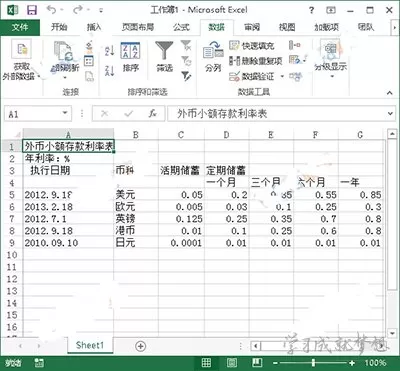Viewport: 400px width, 371px height.
Task: Click the Advanced filter icon
Action: click(x=186, y=76)
